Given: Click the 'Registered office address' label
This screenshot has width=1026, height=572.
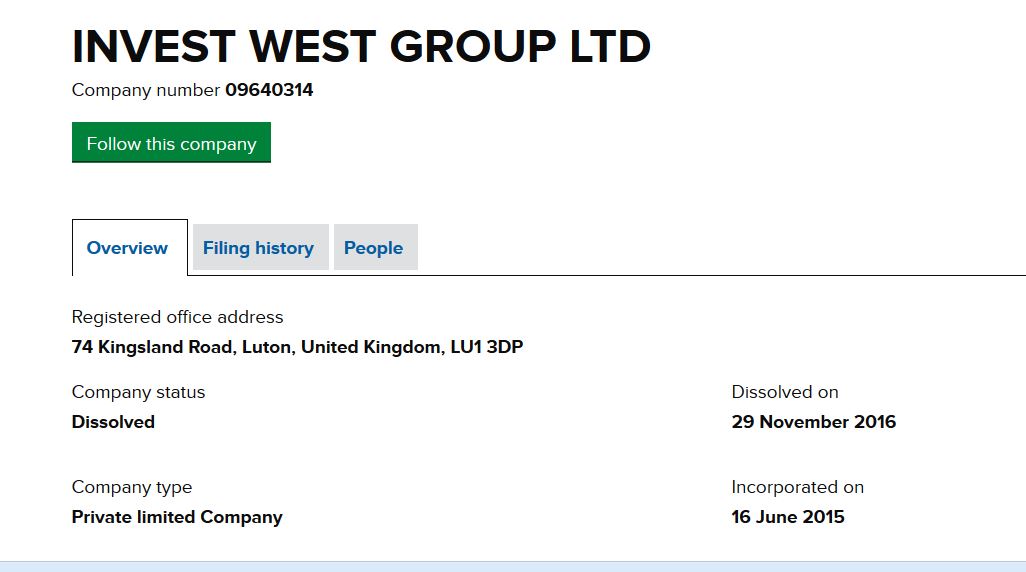Looking at the screenshot, I should tap(177, 317).
